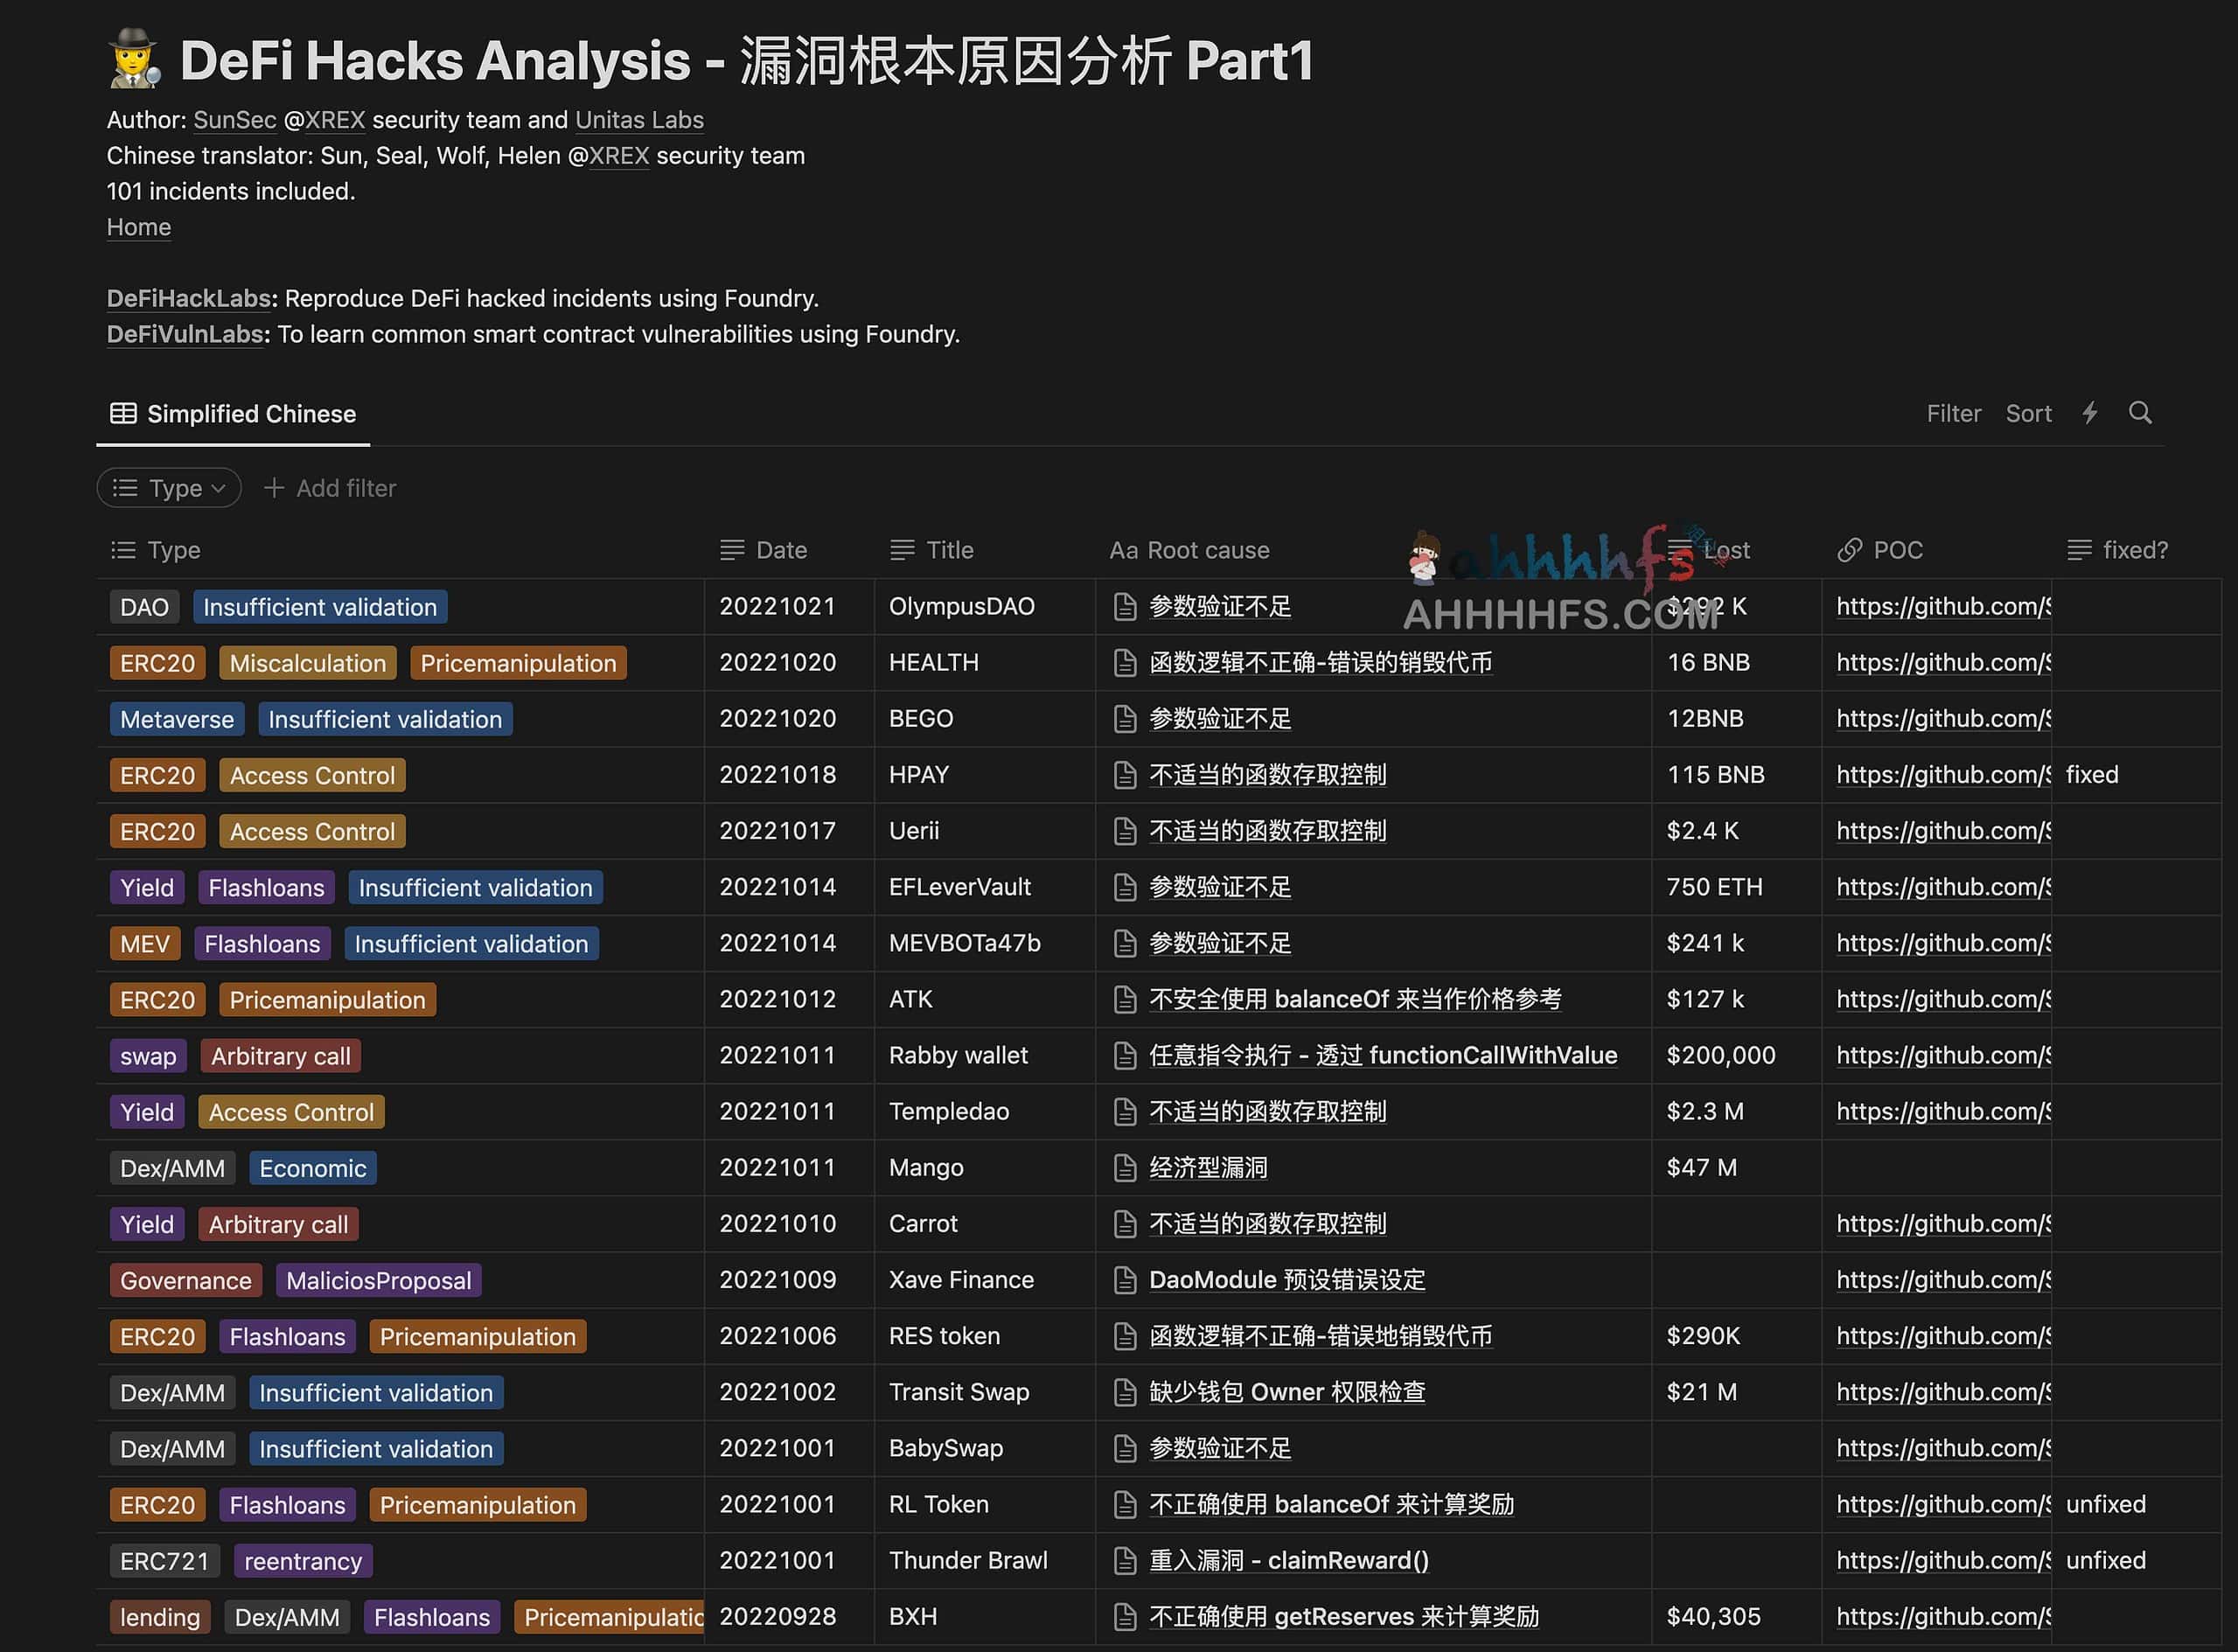This screenshot has height=1652, width=2238.
Task: Open the Filter options
Action: tap(1953, 413)
